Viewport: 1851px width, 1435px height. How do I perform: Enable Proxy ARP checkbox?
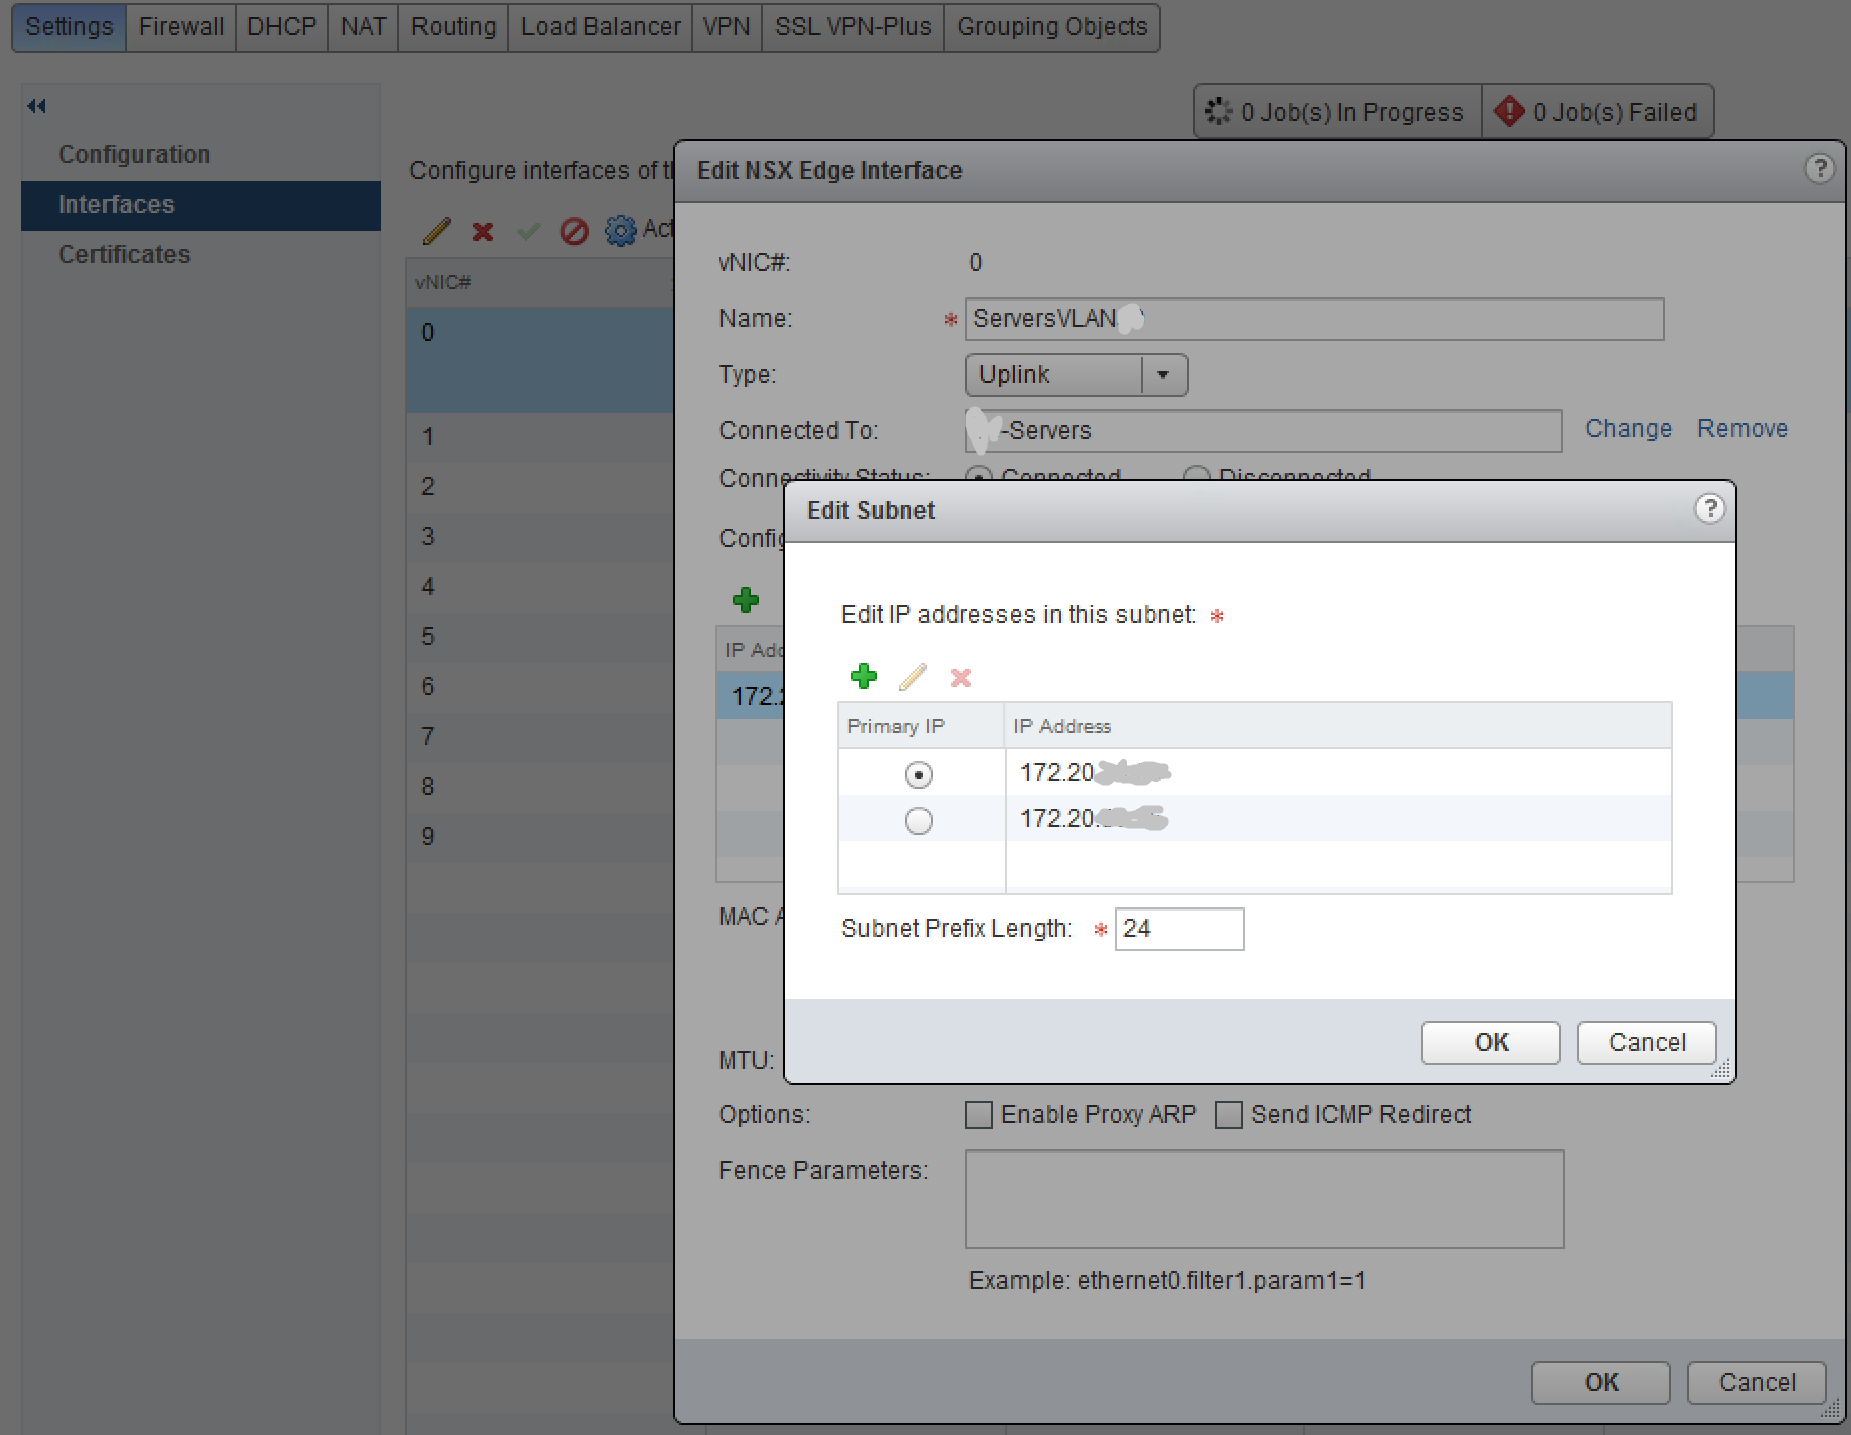pyautogui.click(x=979, y=1114)
